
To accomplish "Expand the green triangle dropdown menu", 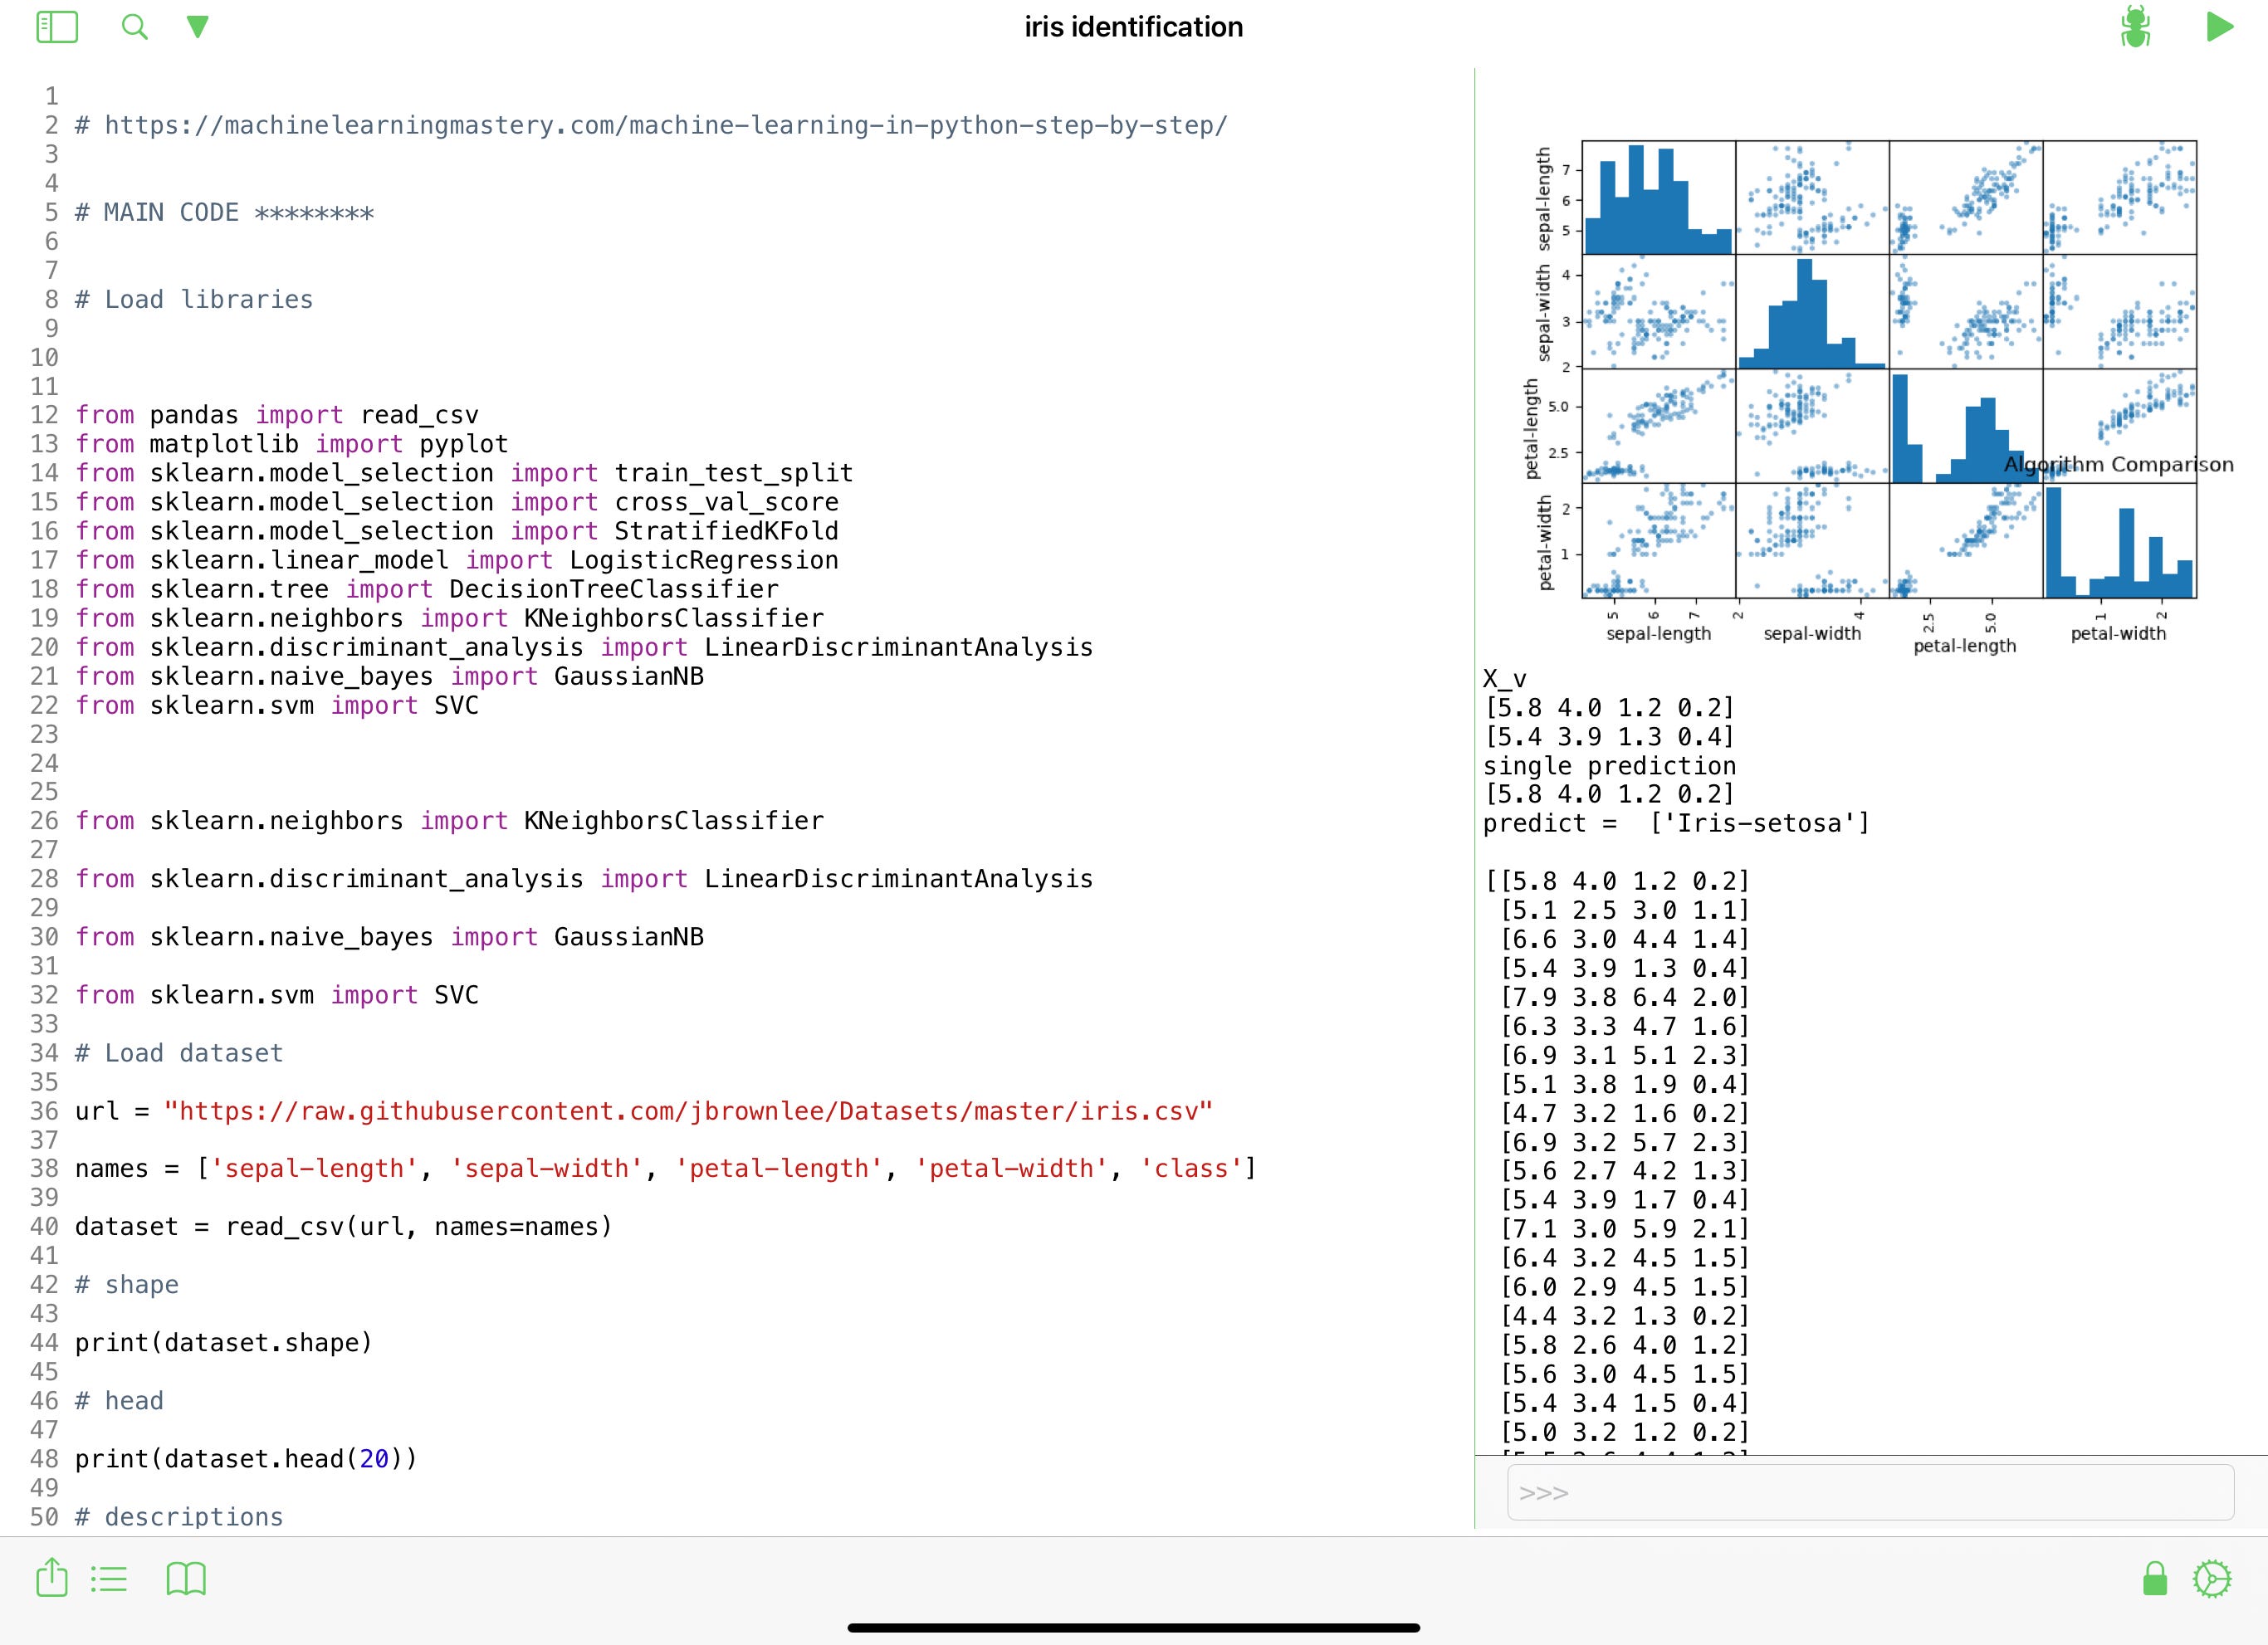I will (198, 27).
